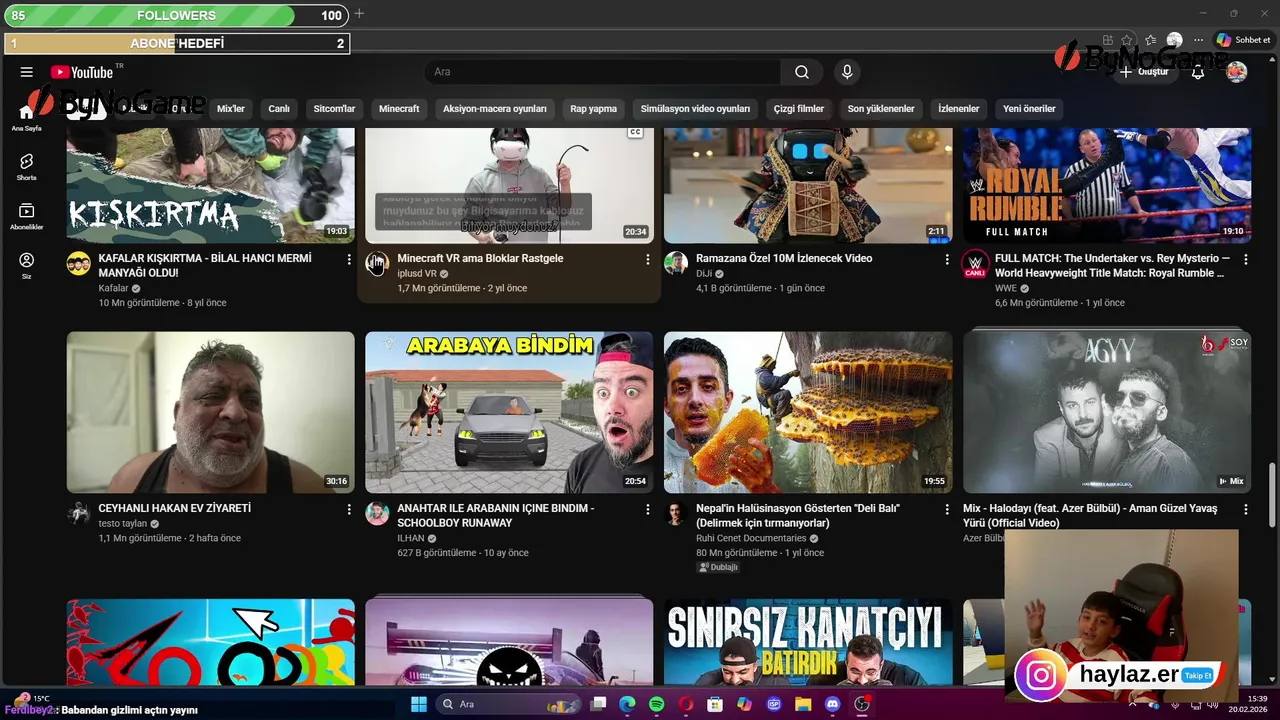Go to YouTube home via logo
This screenshot has height=720, width=1280.
tap(82, 72)
